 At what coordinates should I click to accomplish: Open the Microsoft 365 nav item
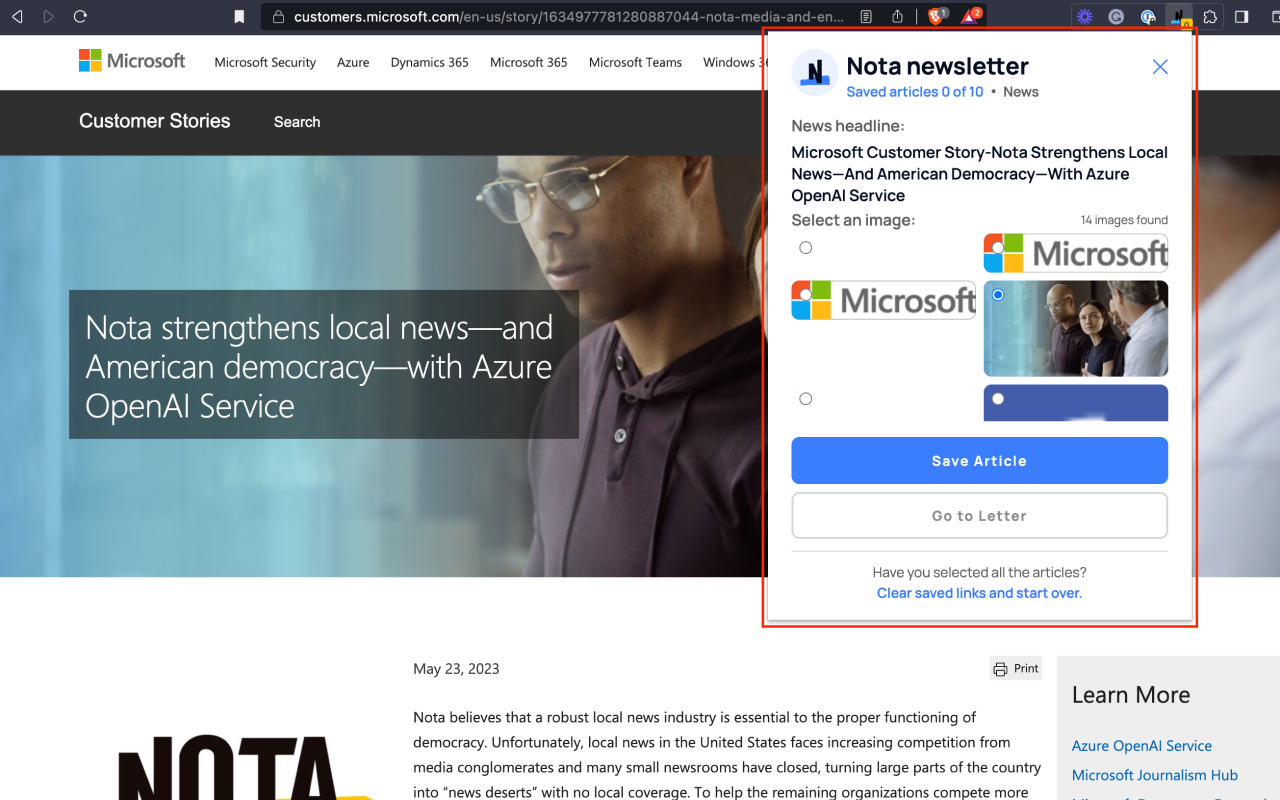529,62
